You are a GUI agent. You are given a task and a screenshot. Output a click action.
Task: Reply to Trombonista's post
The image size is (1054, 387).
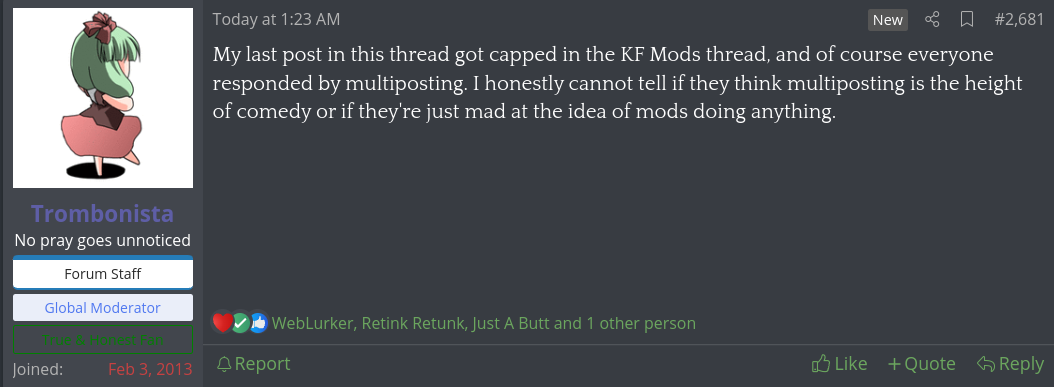1010,364
